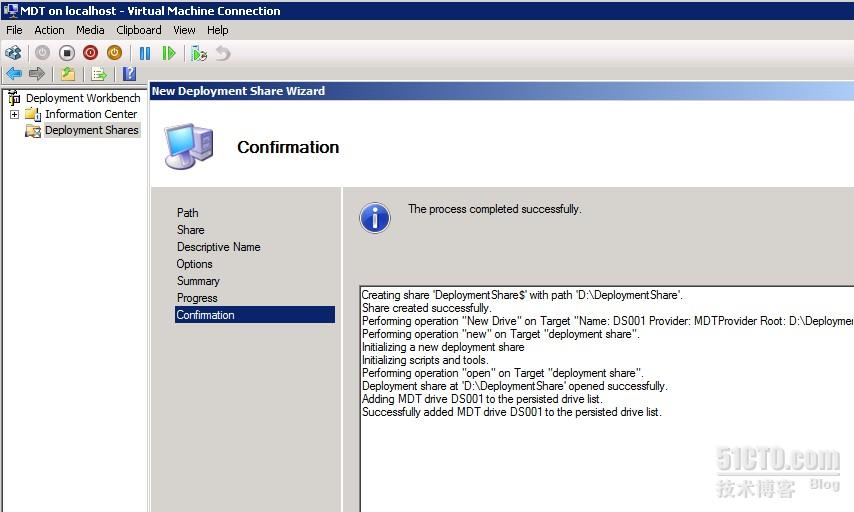
Task: Click the Workbench Help question icon
Action: [x=129, y=74]
